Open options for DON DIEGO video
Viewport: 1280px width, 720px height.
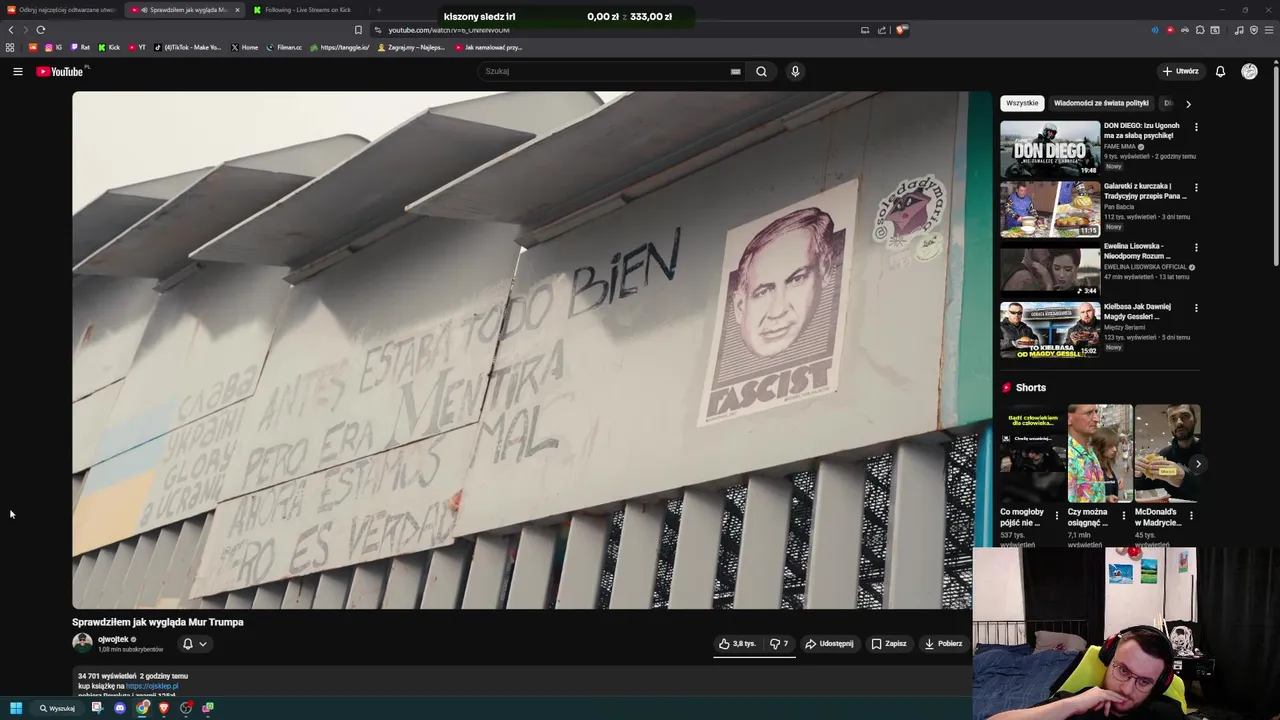click(1196, 127)
